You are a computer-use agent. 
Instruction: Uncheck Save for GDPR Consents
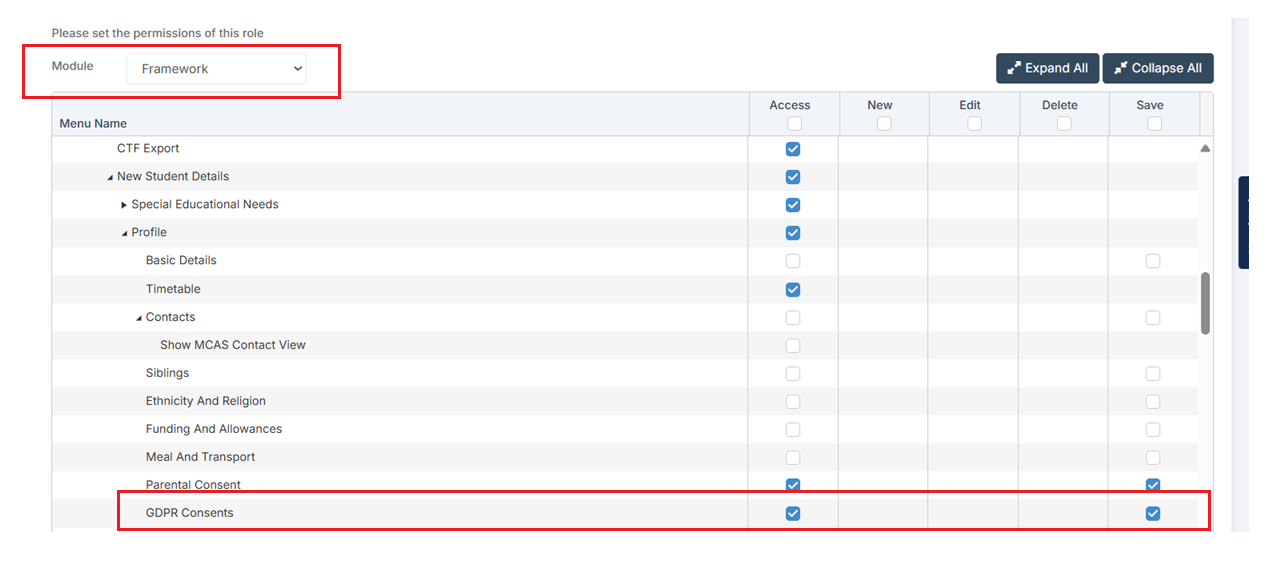coord(1153,514)
